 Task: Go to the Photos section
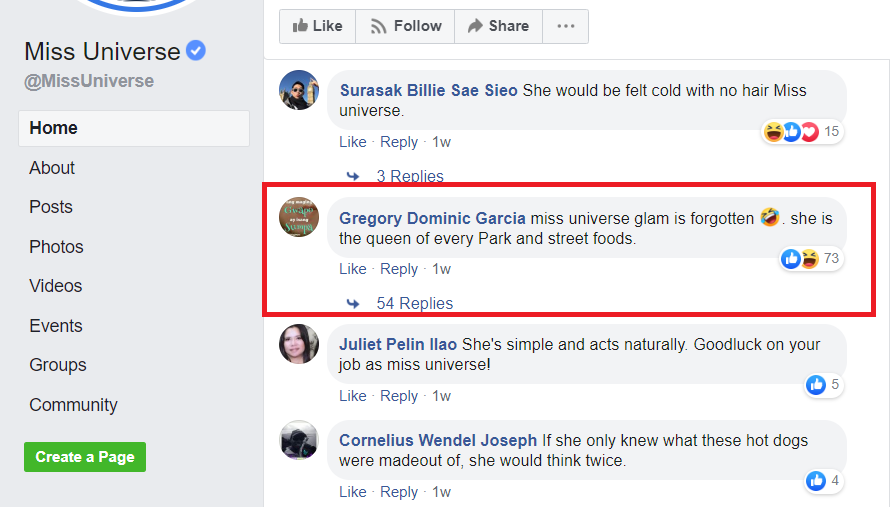click(x=56, y=247)
